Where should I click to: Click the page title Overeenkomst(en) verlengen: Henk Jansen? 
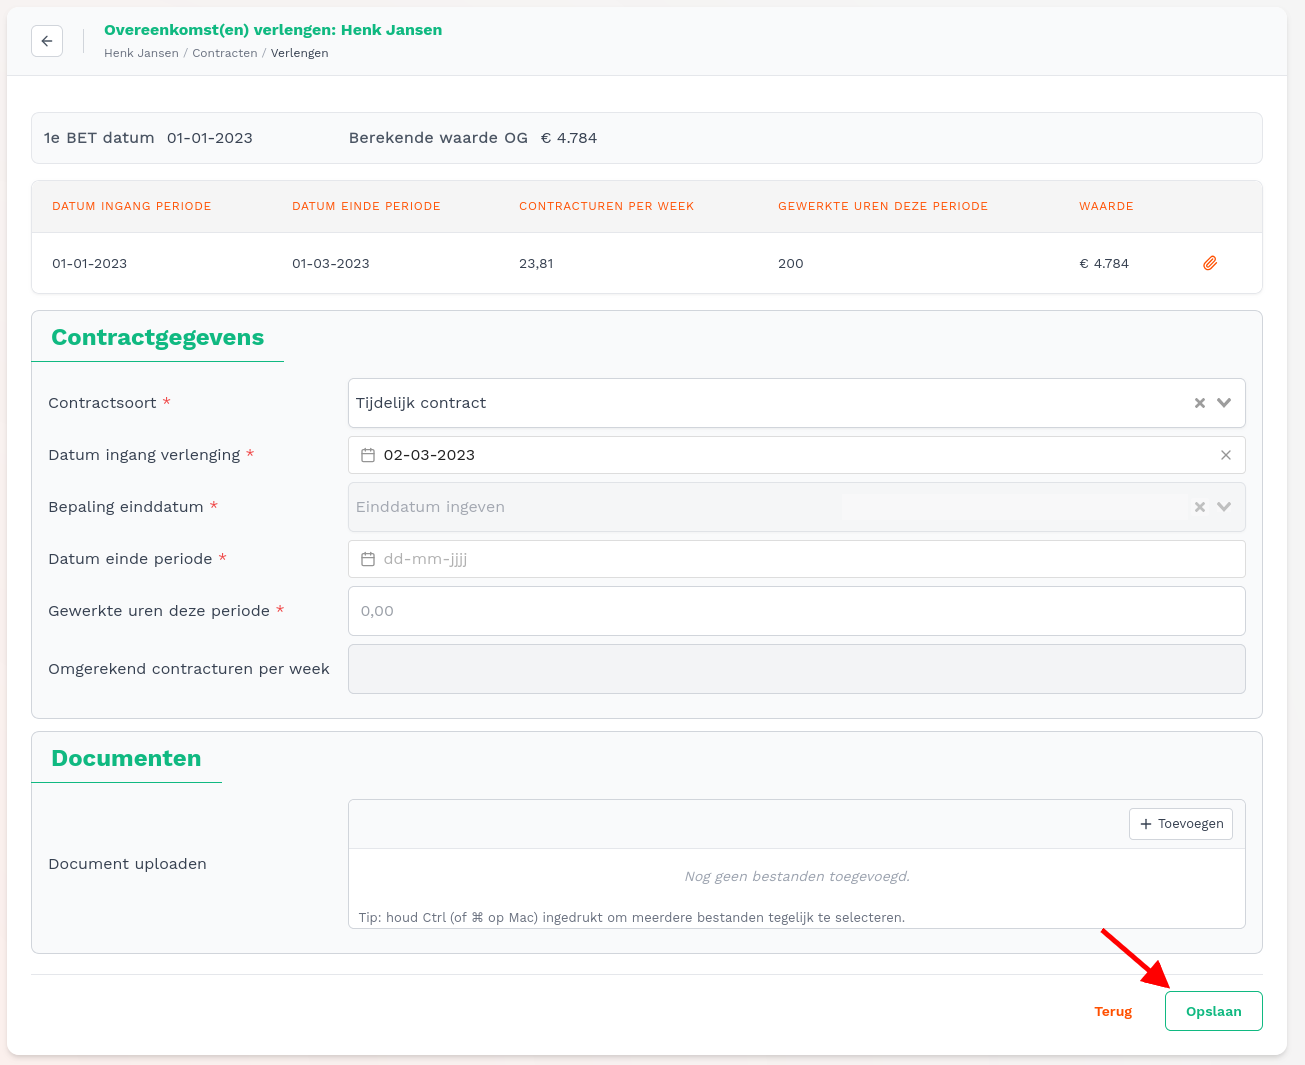273,30
